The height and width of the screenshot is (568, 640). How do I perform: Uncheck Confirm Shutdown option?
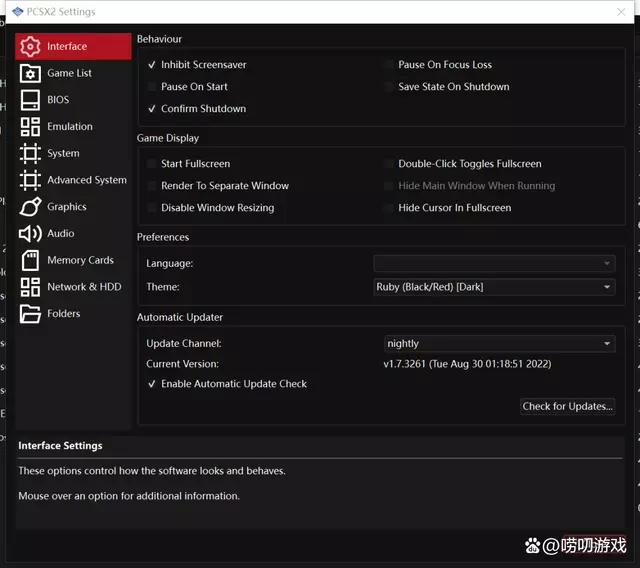152,109
